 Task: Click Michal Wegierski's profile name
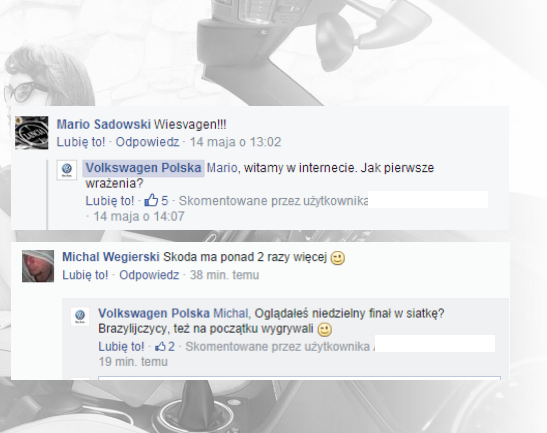(x=111, y=257)
